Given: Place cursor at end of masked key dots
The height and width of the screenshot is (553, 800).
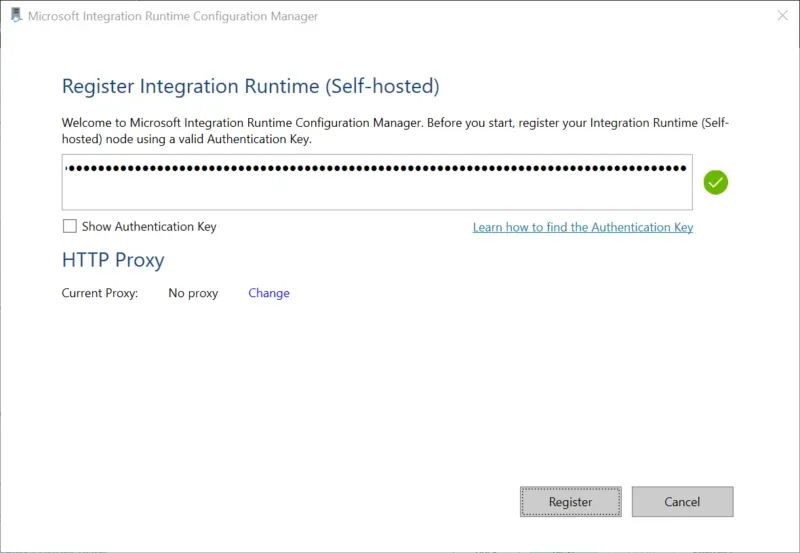Looking at the screenshot, I should click(x=688, y=168).
